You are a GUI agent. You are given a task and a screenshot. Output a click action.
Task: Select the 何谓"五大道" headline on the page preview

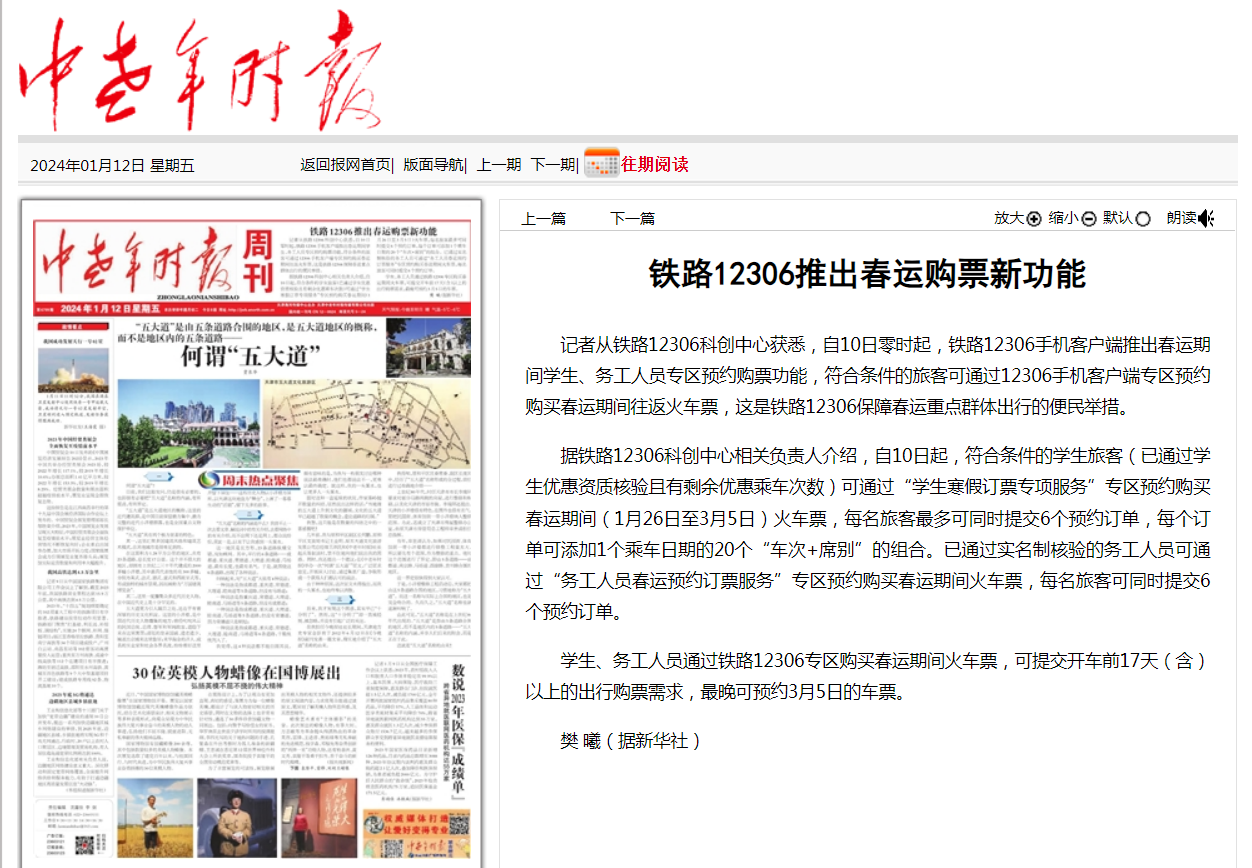click(249, 357)
